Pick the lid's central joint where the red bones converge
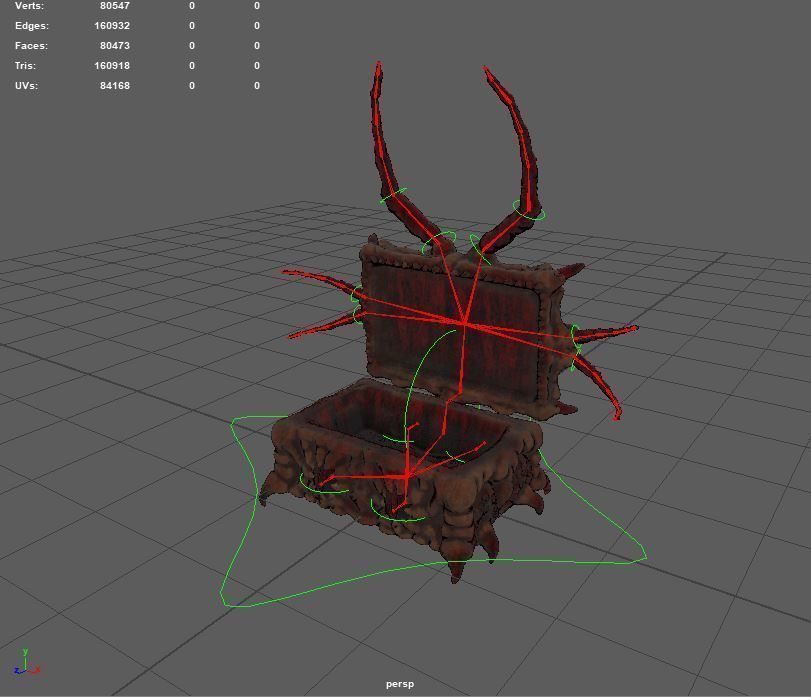 pyautogui.click(x=464, y=323)
